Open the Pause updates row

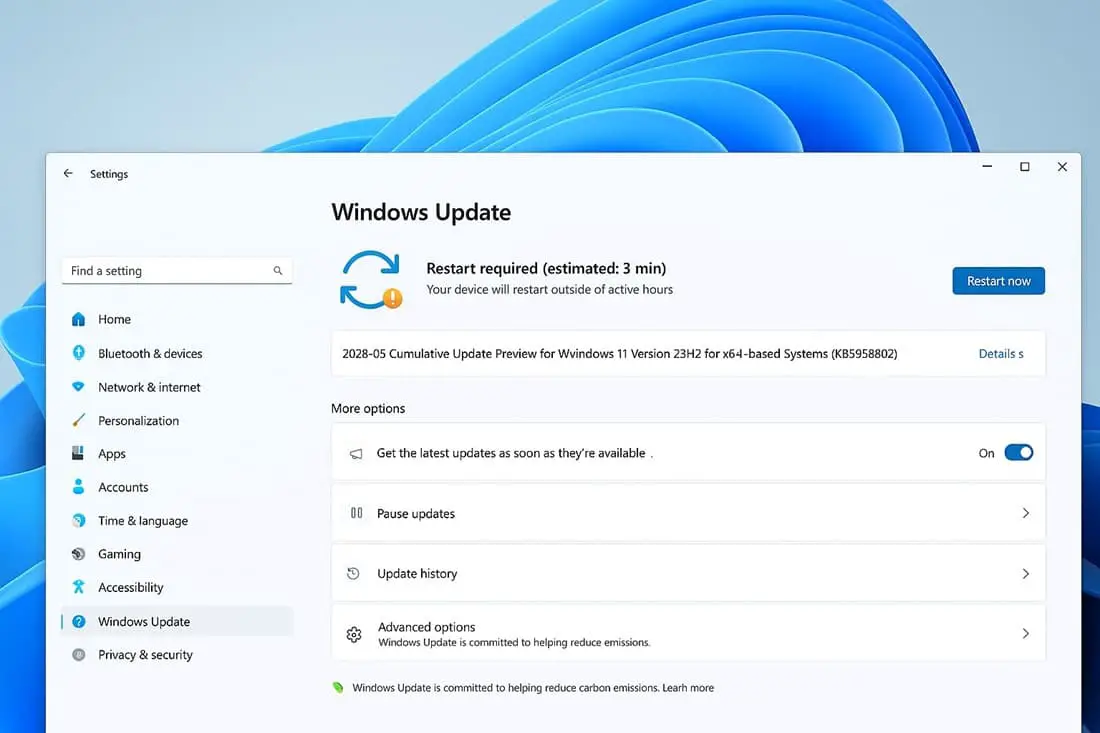click(688, 513)
